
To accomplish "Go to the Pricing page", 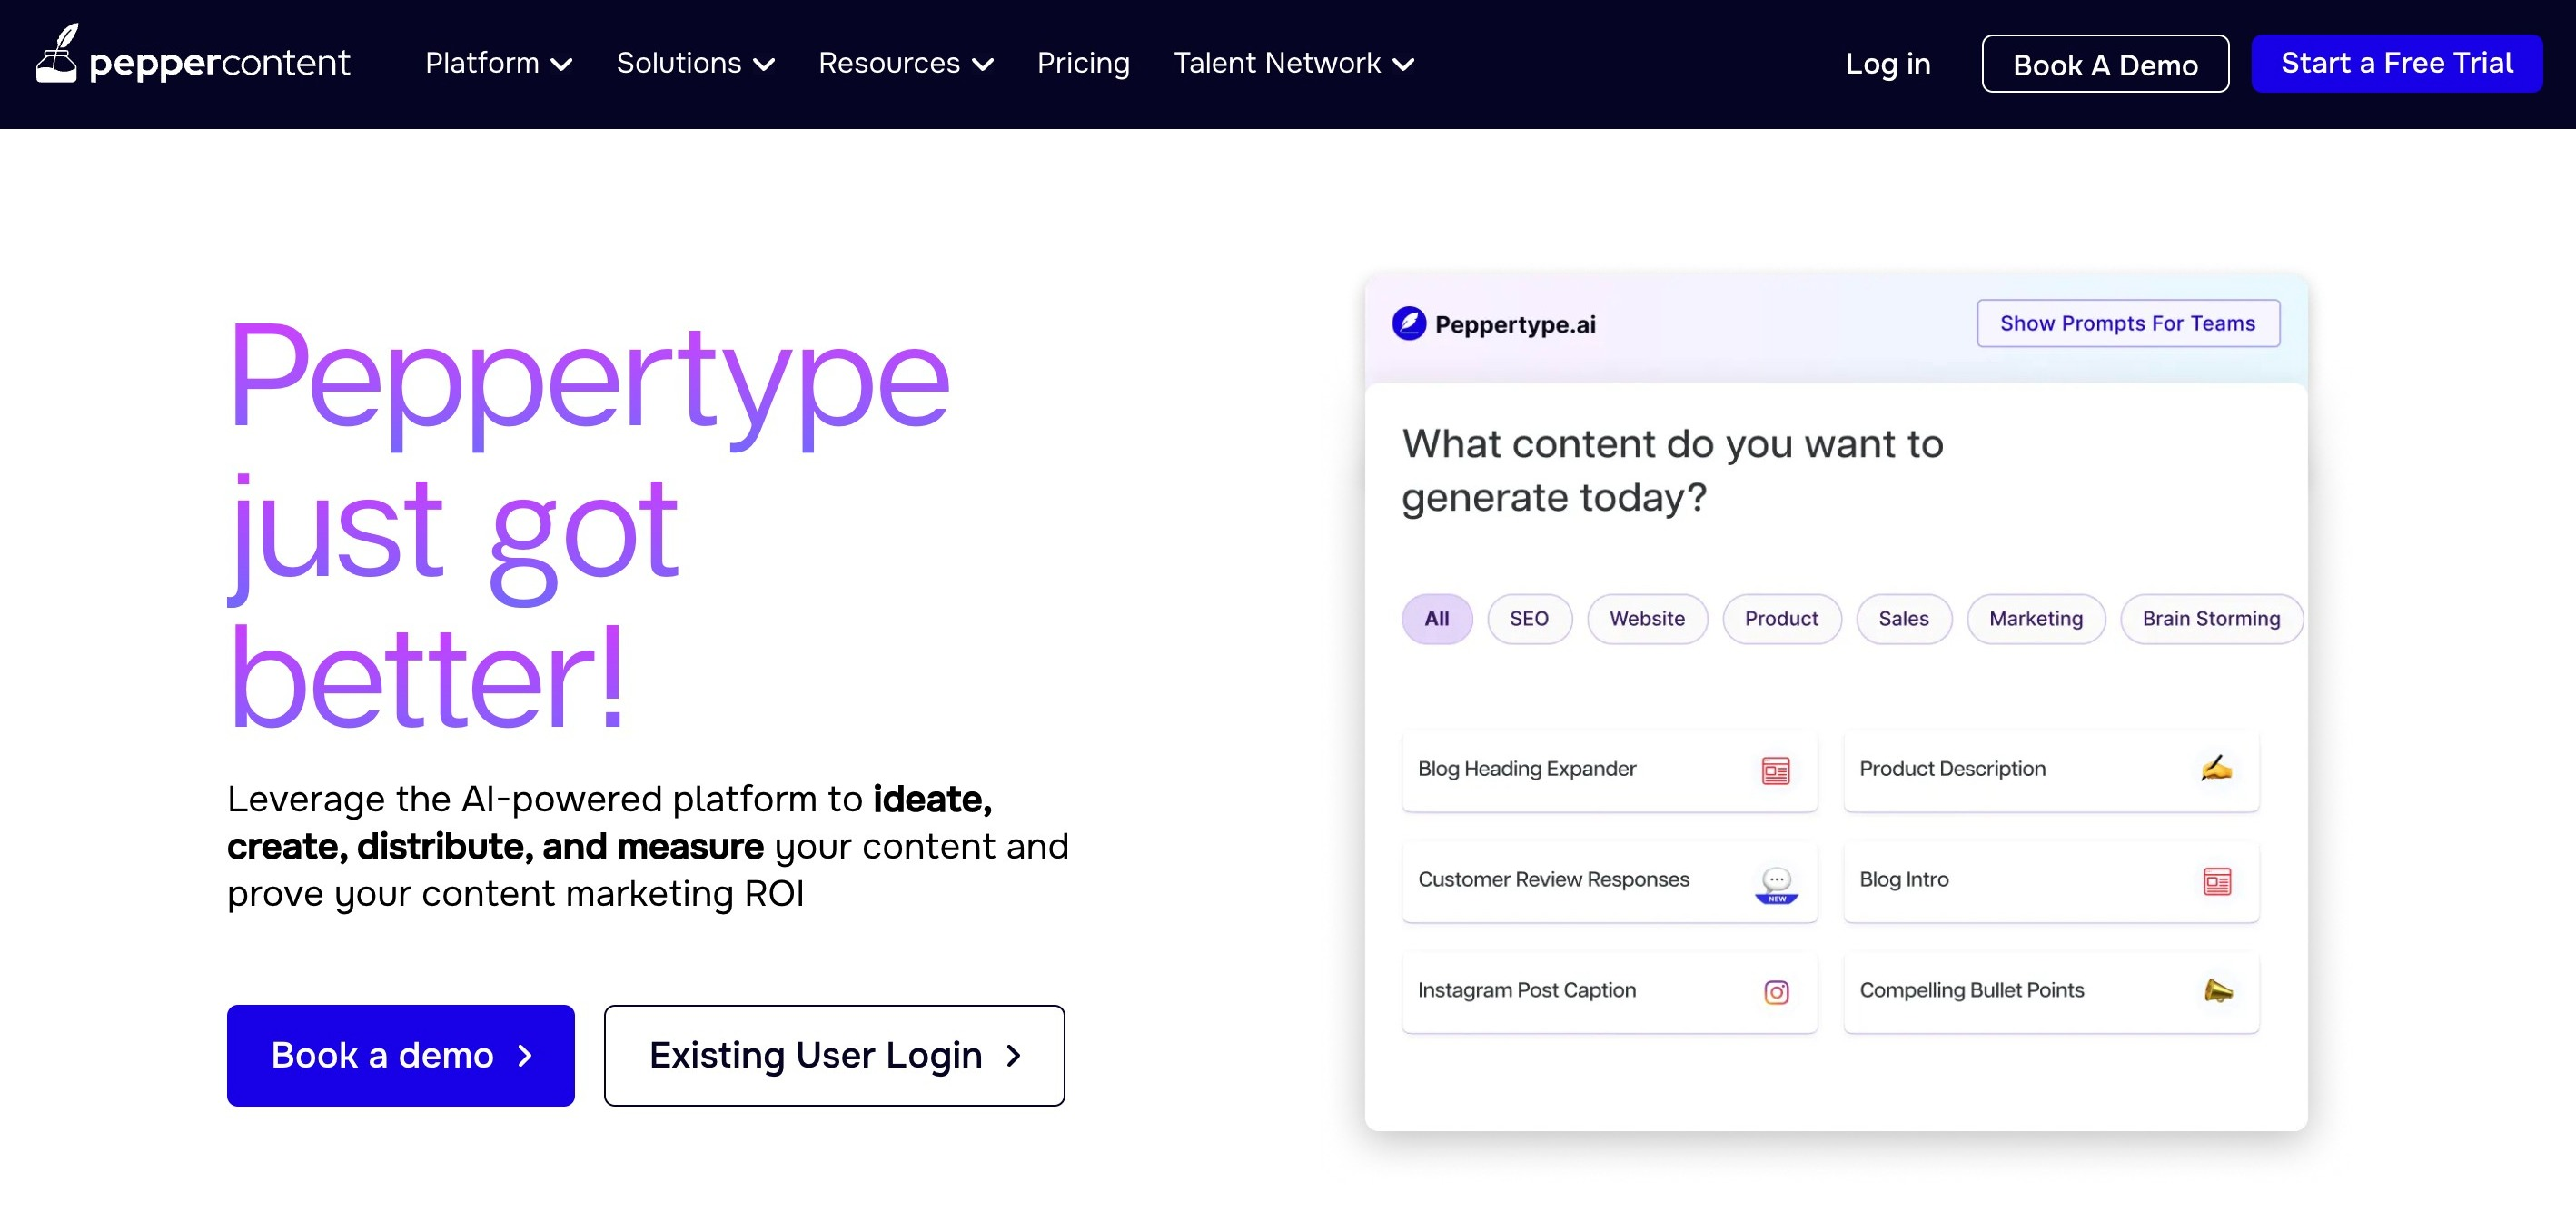I will 1083,63.
